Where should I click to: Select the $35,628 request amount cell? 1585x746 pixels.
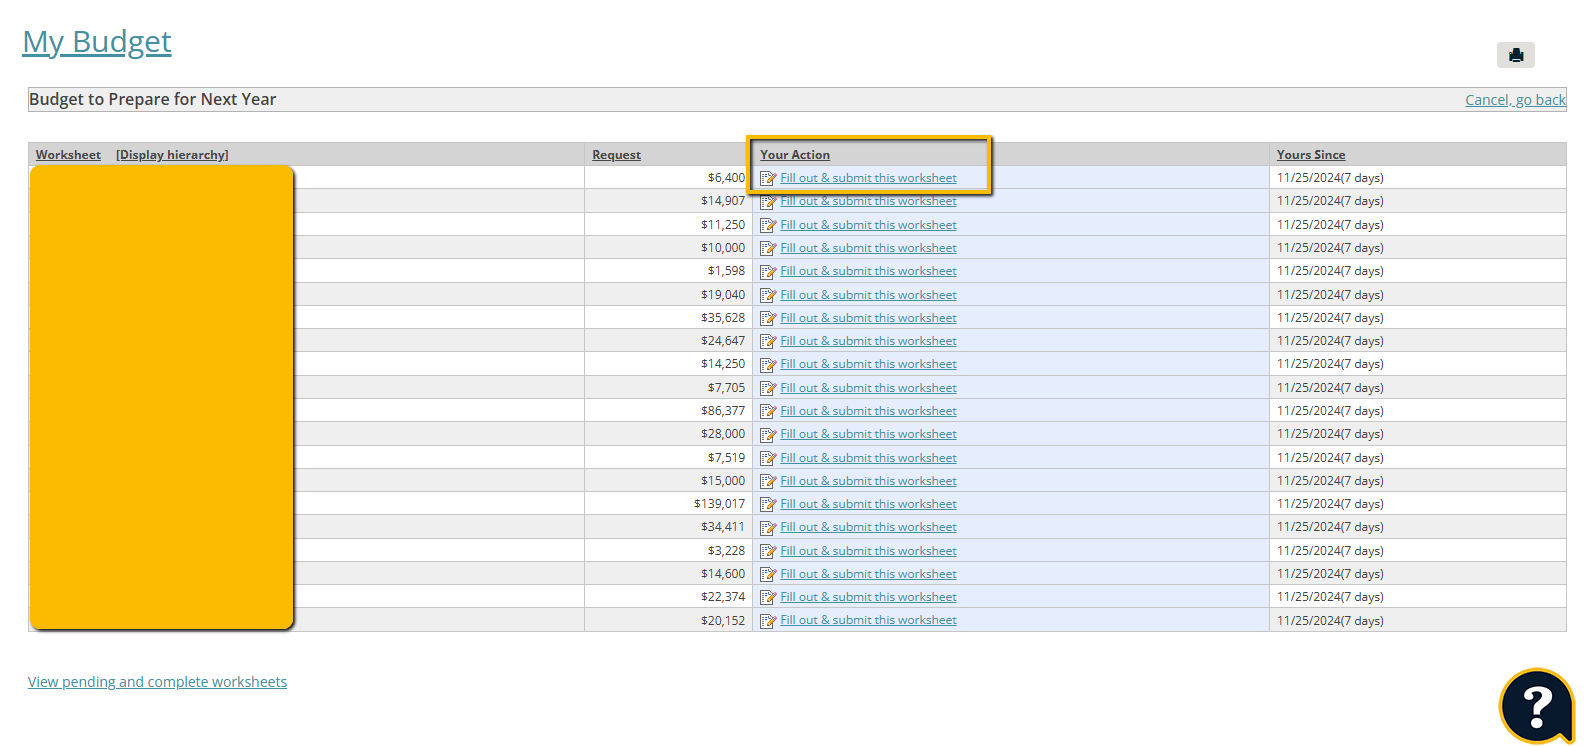point(668,318)
